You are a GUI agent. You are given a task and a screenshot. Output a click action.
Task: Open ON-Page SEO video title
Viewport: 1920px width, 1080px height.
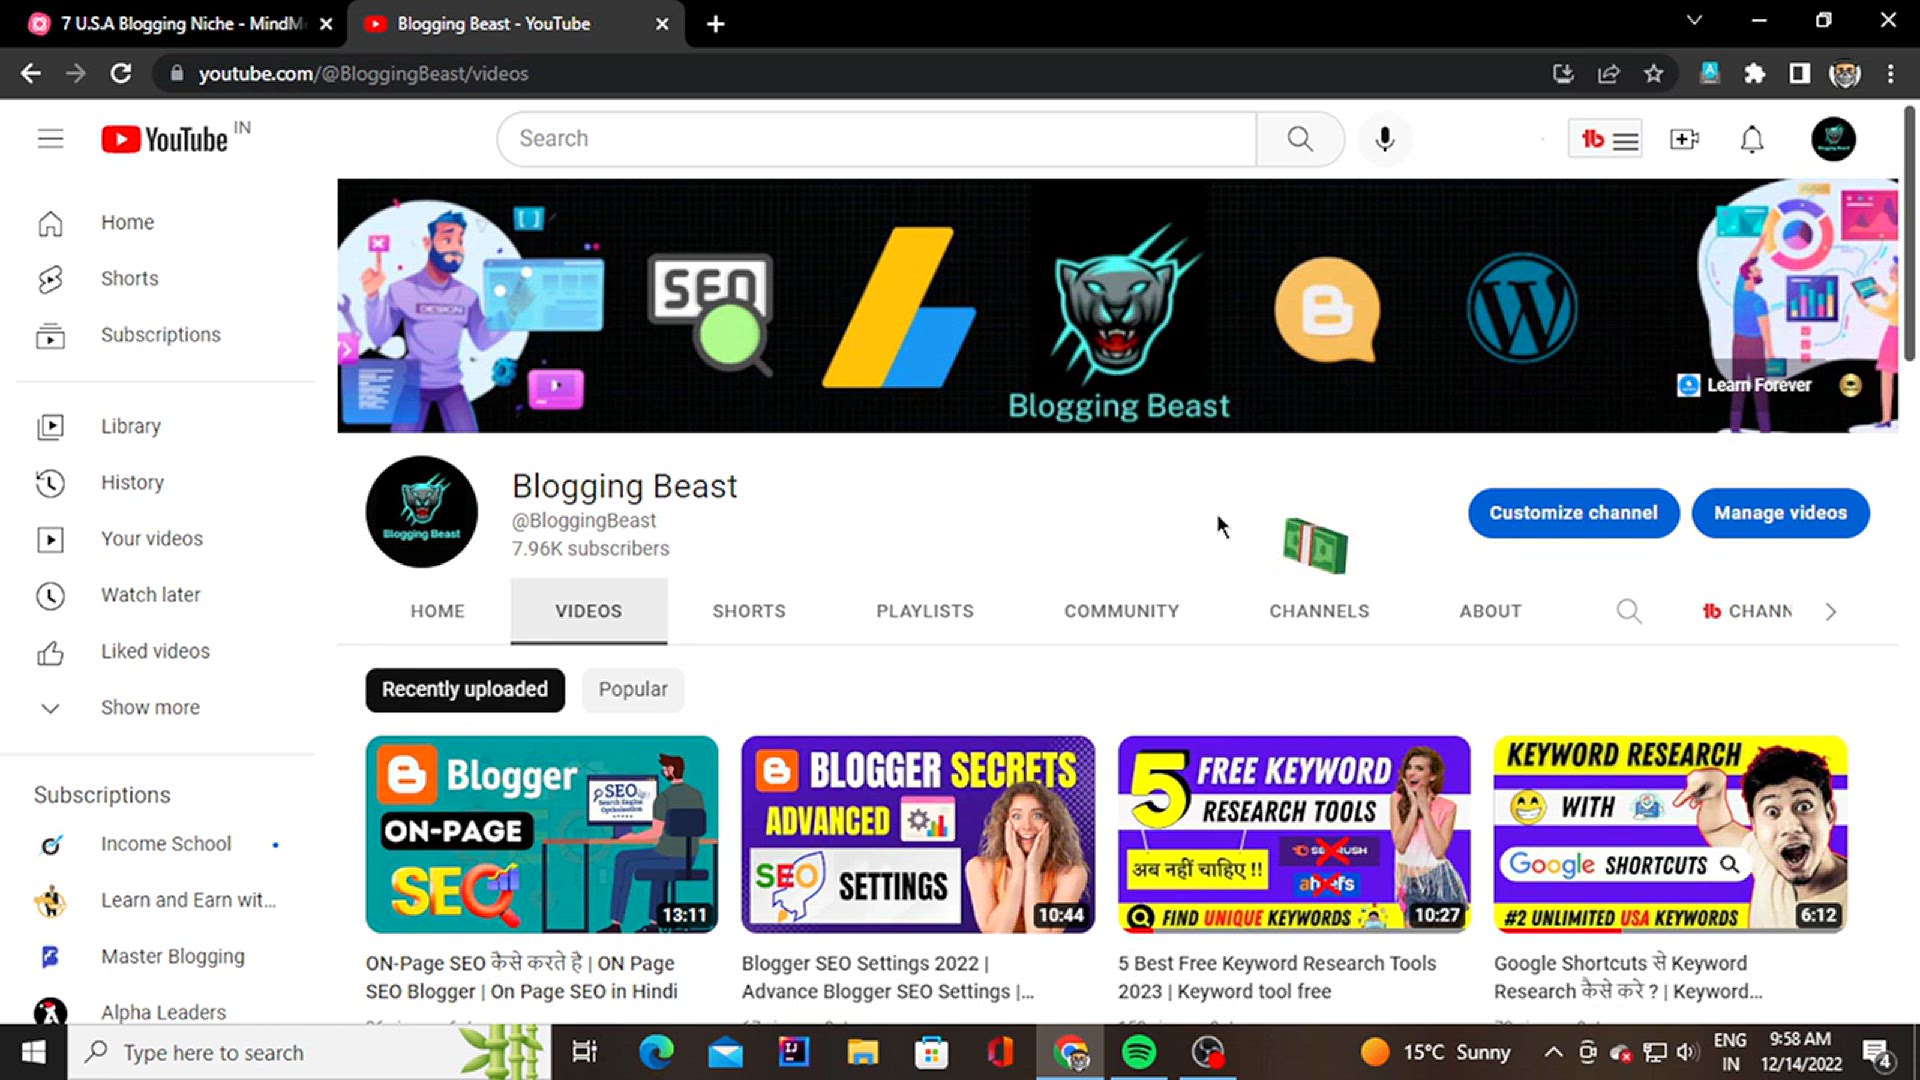(521, 977)
